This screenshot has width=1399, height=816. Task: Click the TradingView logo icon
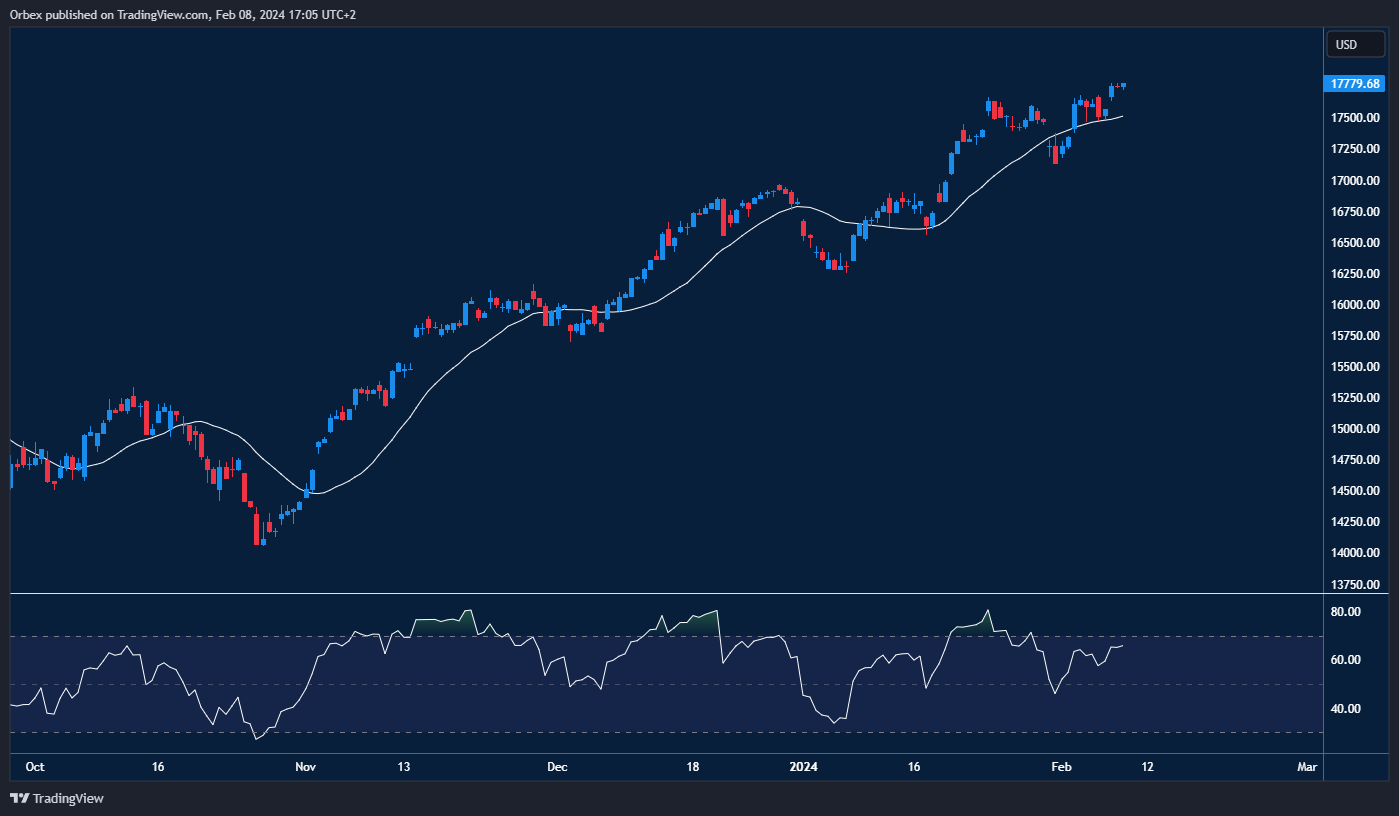[x=19, y=798]
